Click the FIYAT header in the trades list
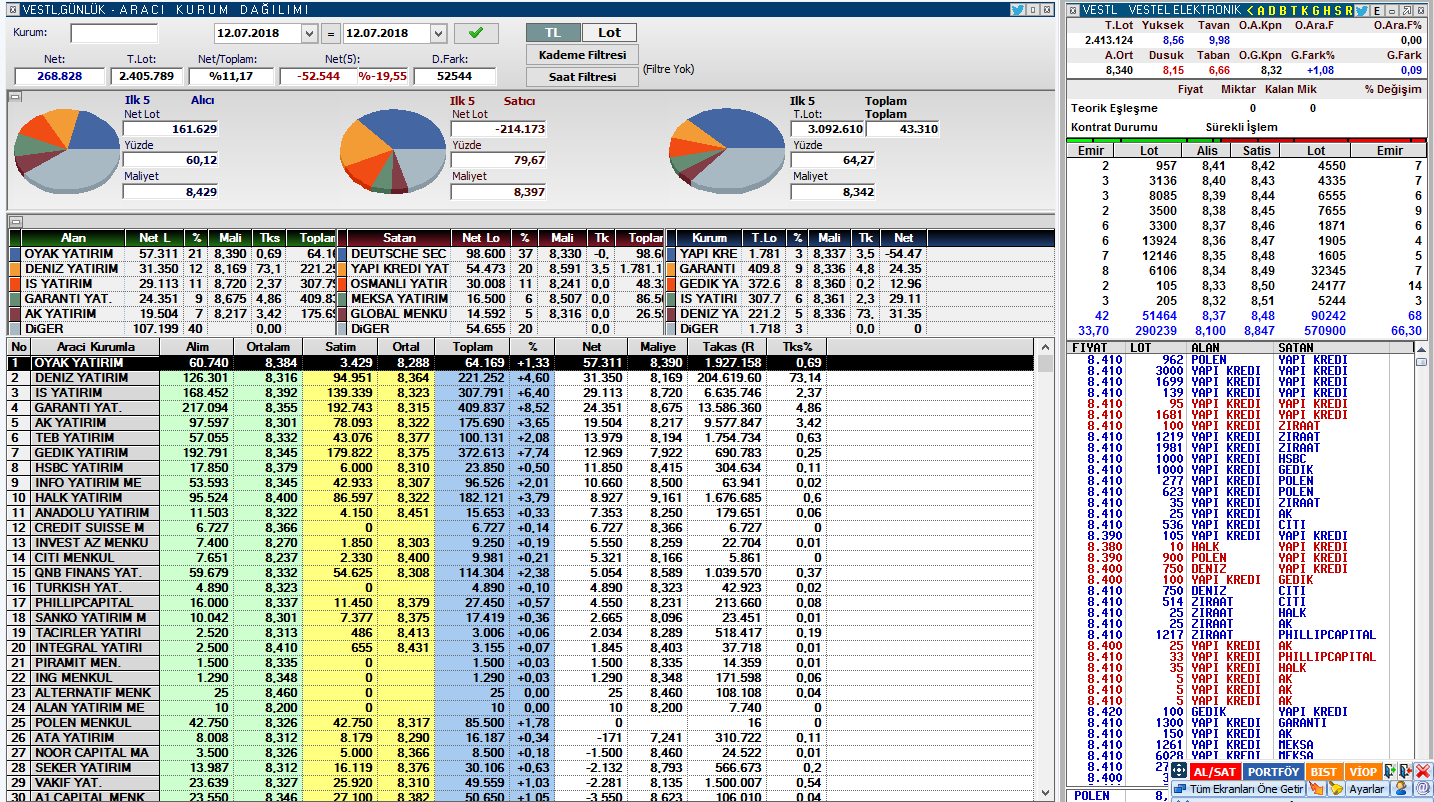Viewport: 1434px width, 802px height. tap(1089, 348)
